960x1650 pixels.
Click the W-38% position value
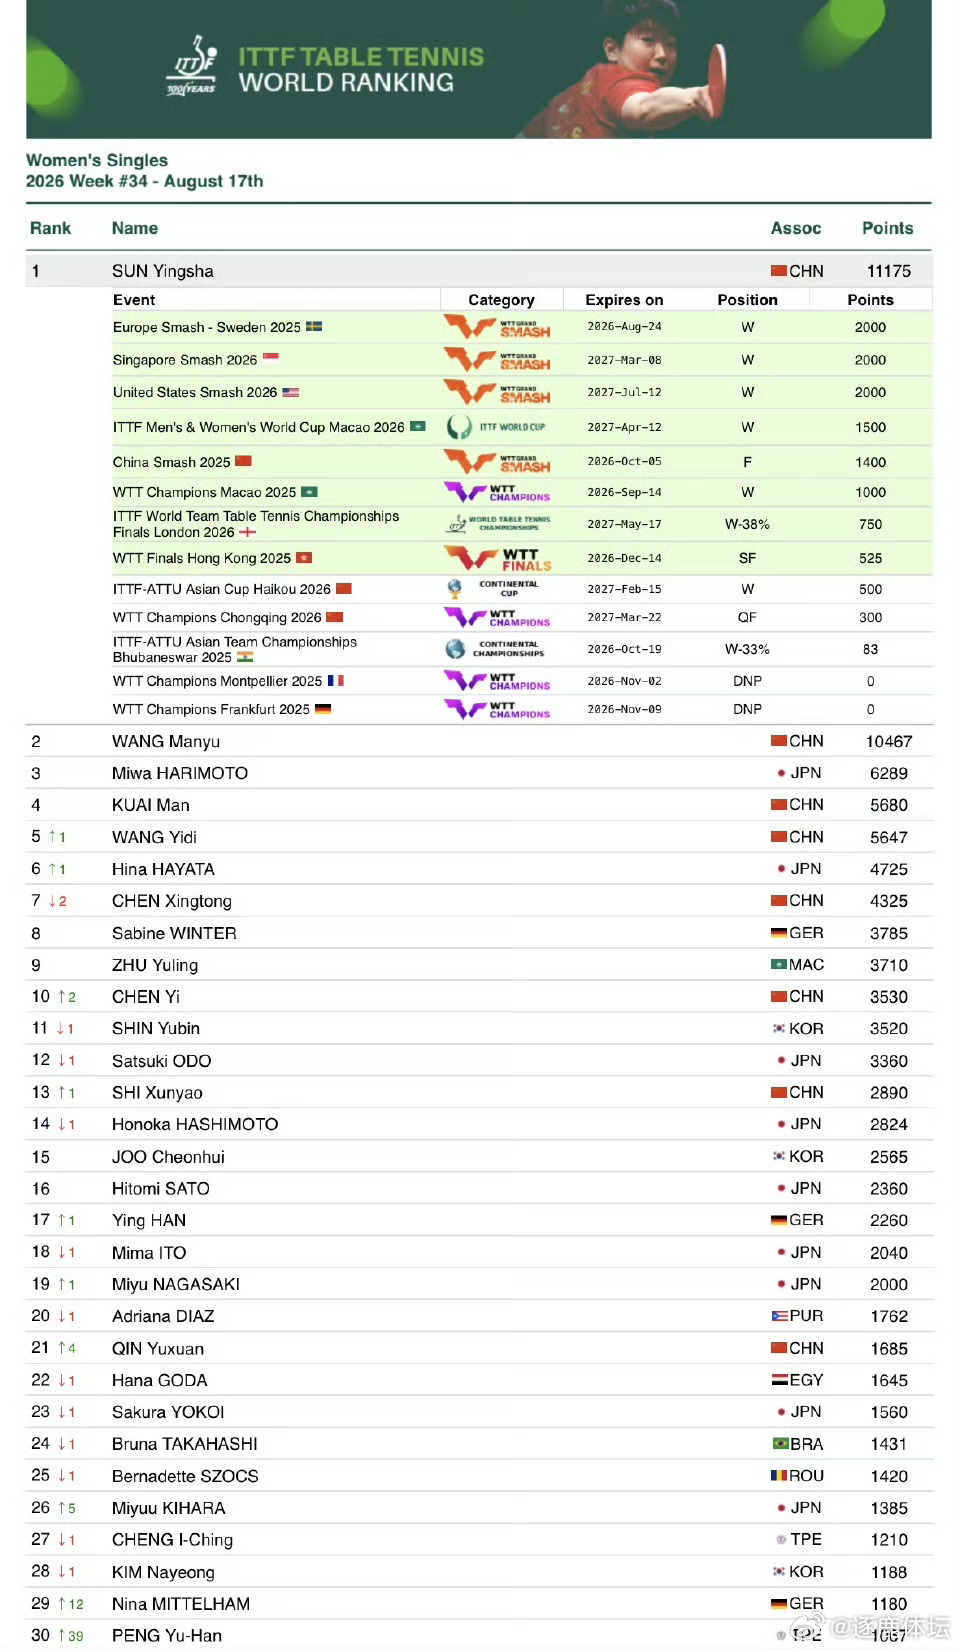tap(747, 524)
